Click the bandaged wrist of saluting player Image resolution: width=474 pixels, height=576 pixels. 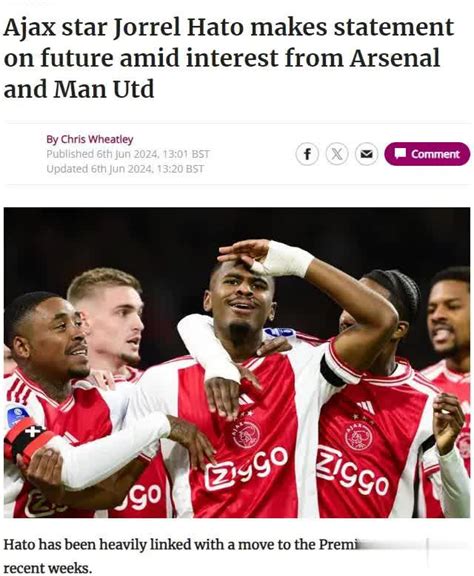[288, 259]
